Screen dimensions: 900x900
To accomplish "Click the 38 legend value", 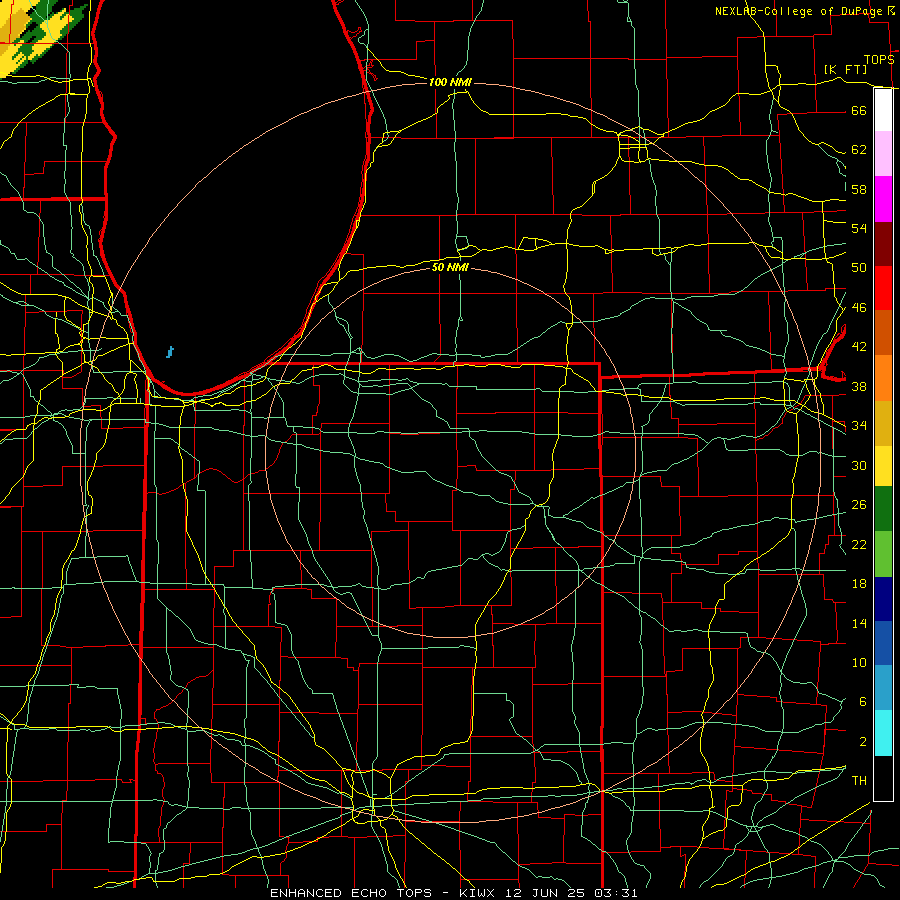I will point(859,386).
